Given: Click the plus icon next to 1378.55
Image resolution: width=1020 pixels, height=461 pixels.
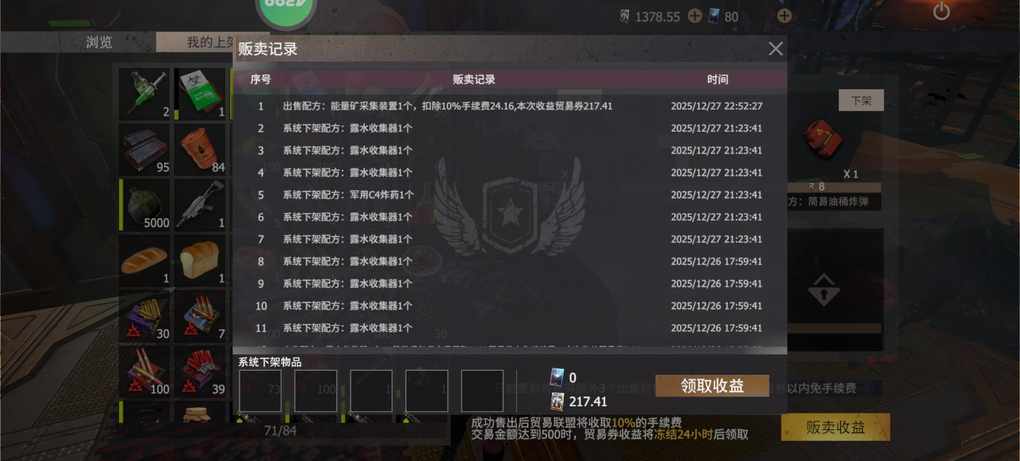Looking at the screenshot, I should click(695, 16).
